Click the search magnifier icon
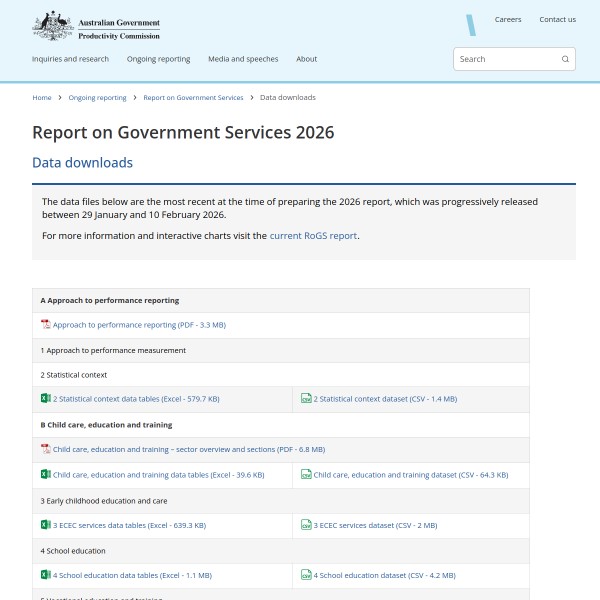 pos(565,59)
